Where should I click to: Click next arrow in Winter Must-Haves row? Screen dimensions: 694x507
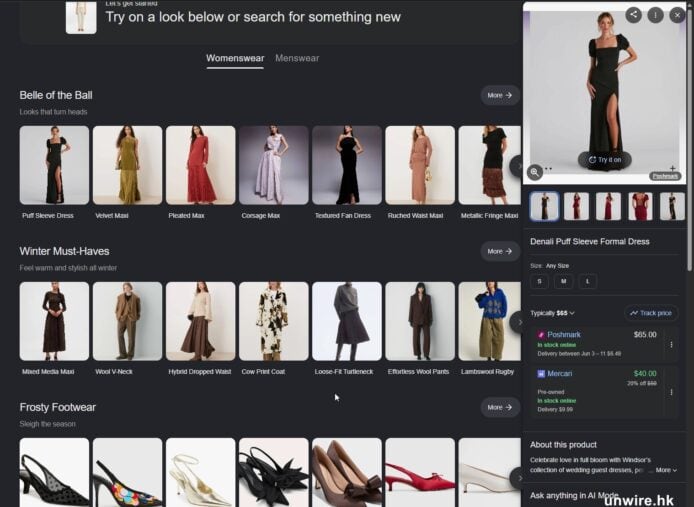[516, 322]
